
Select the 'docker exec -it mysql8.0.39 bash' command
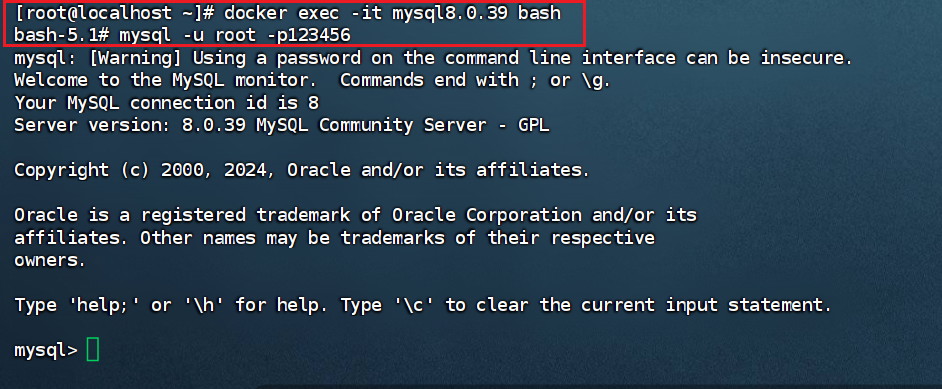click(x=392, y=13)
